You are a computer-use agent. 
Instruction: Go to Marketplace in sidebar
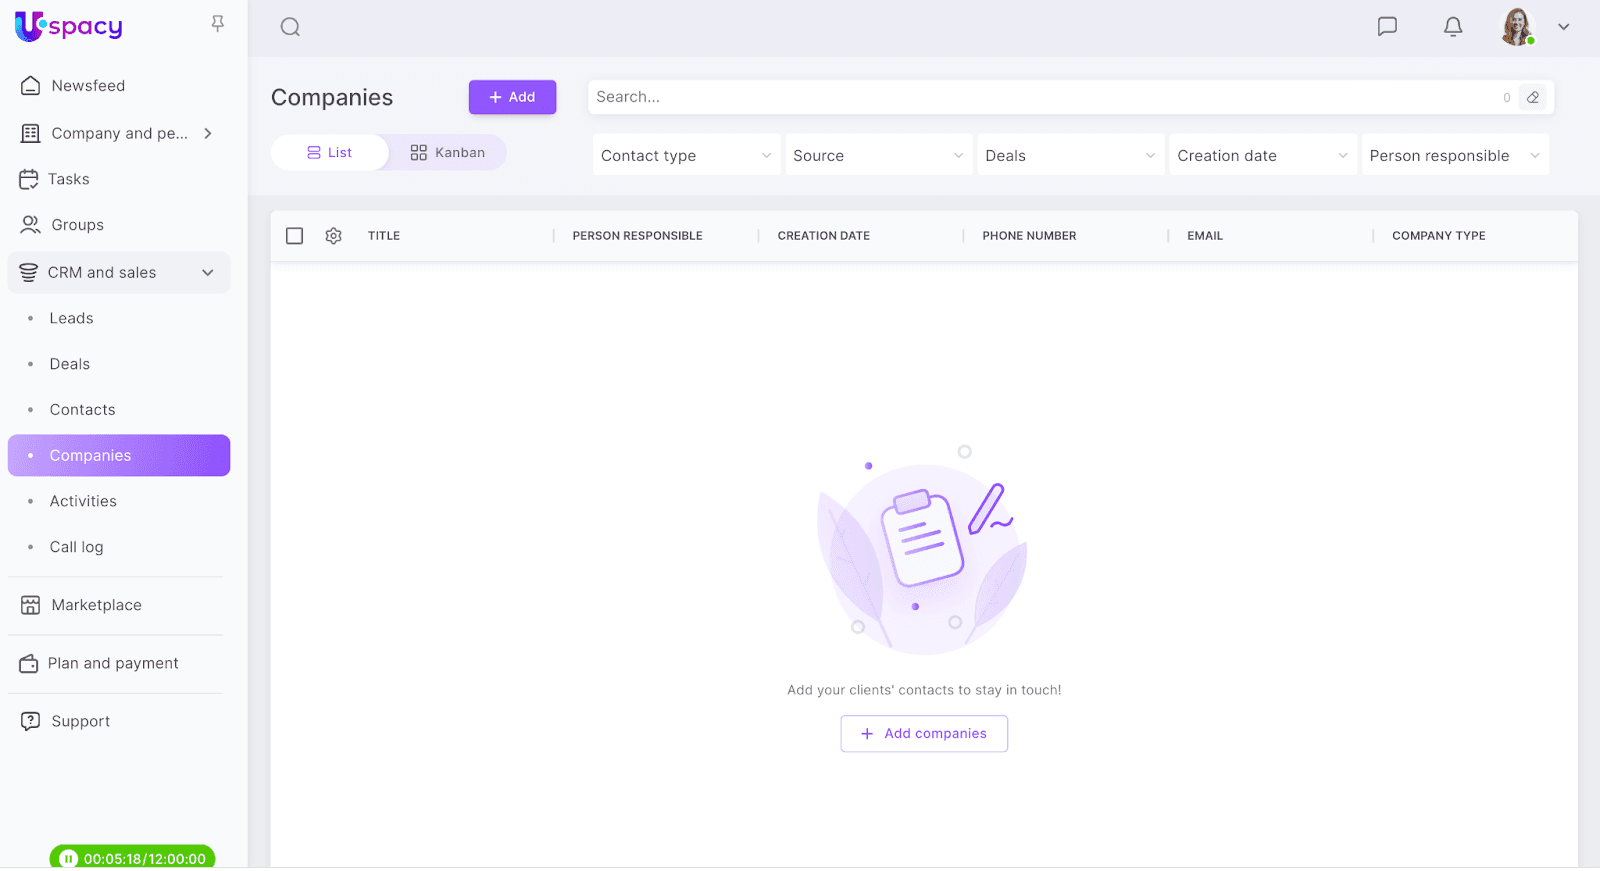click(x=96, y=605)
